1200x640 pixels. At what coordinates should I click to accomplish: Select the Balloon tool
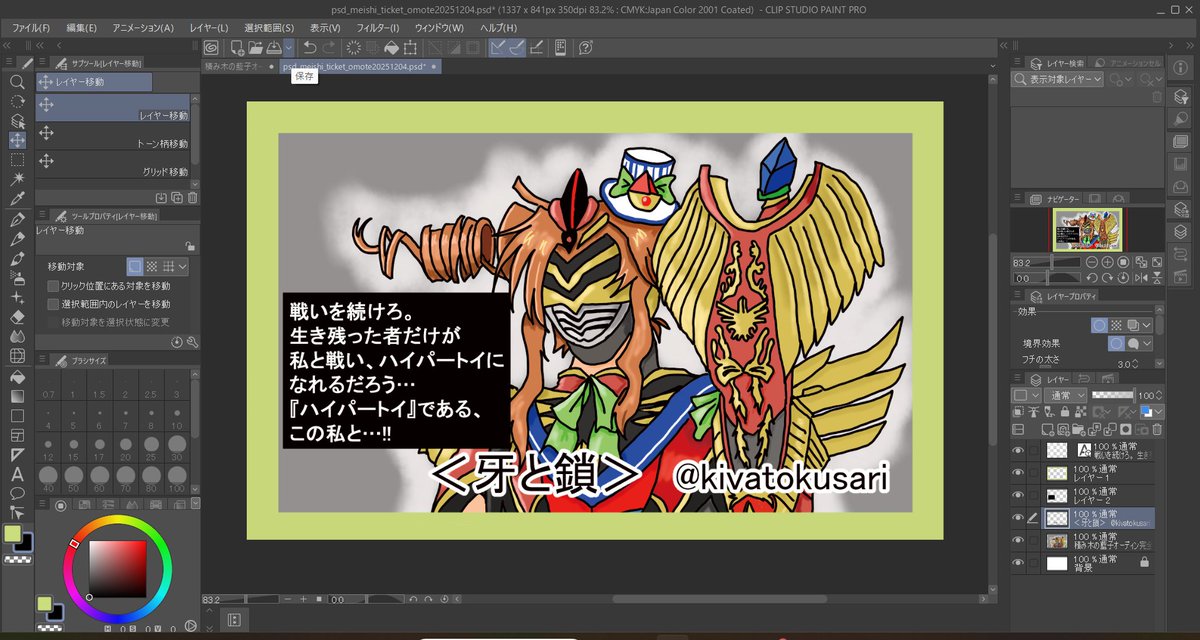(x=17, y=494)
